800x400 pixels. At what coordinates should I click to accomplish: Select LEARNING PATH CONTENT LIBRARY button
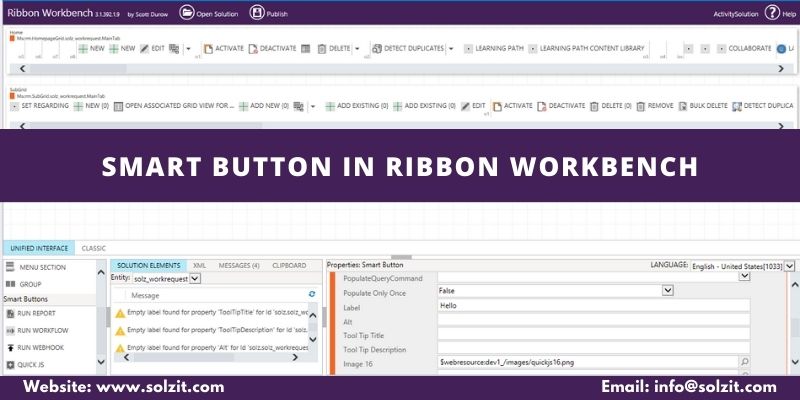[586, 48]
